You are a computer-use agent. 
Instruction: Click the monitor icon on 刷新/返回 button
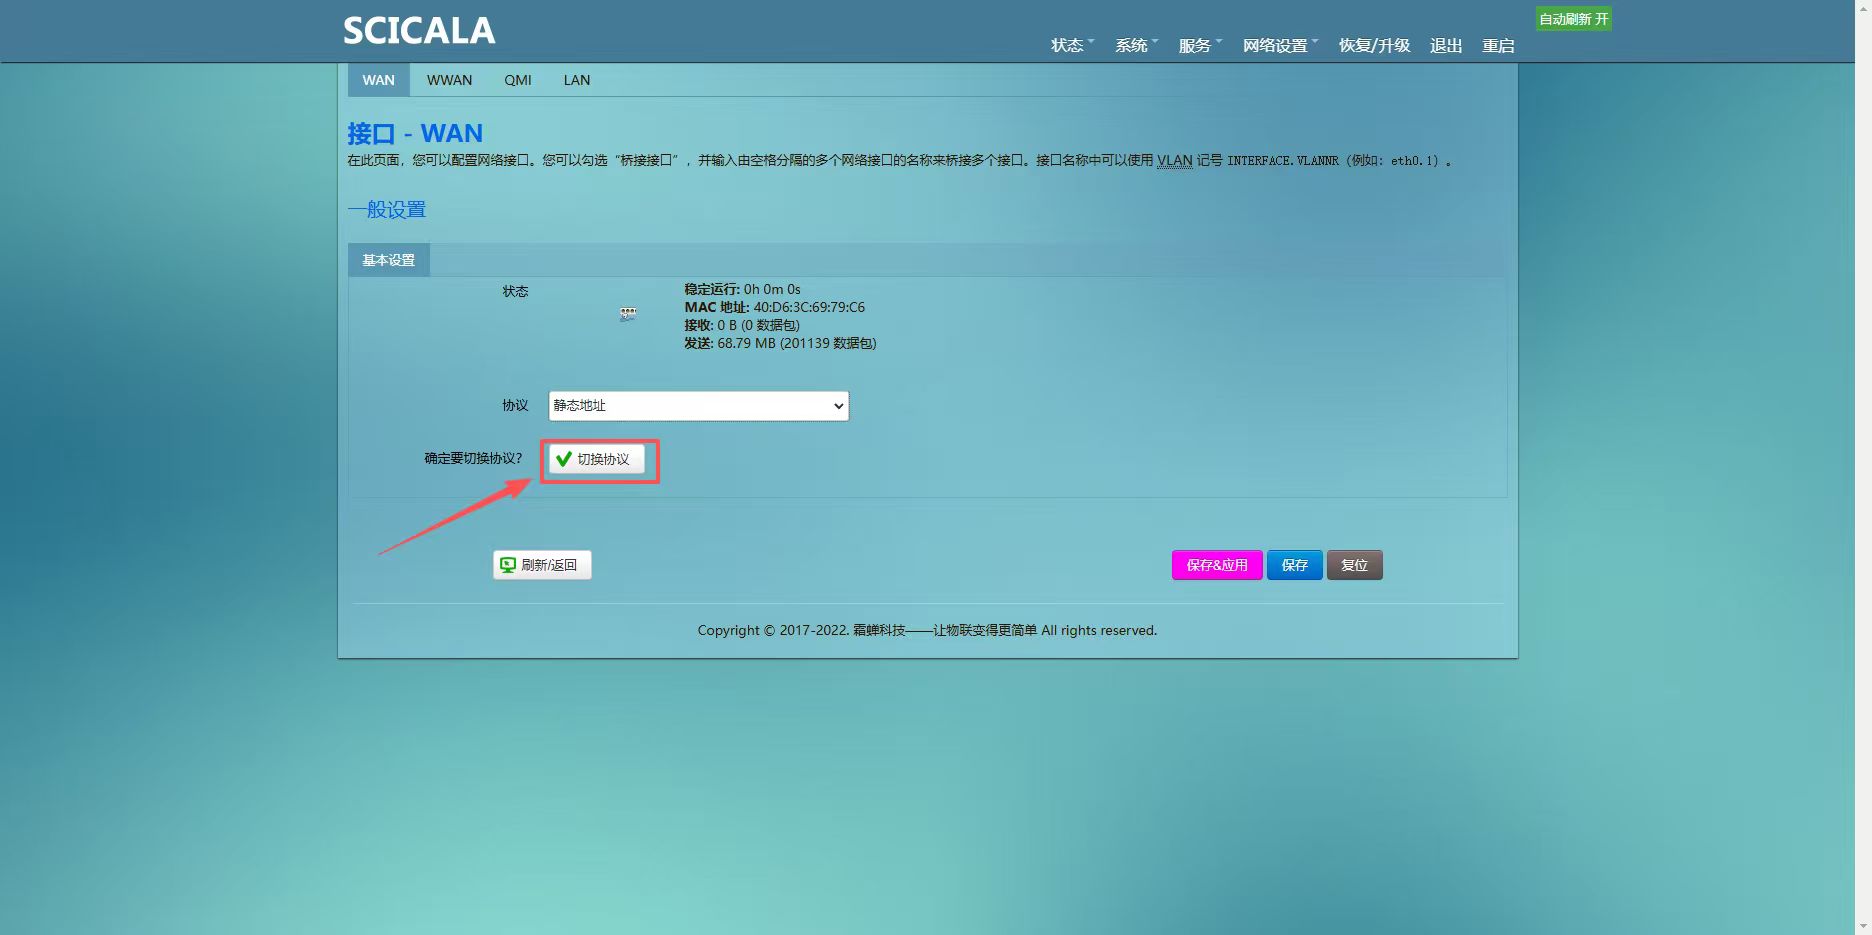[508, 565]
